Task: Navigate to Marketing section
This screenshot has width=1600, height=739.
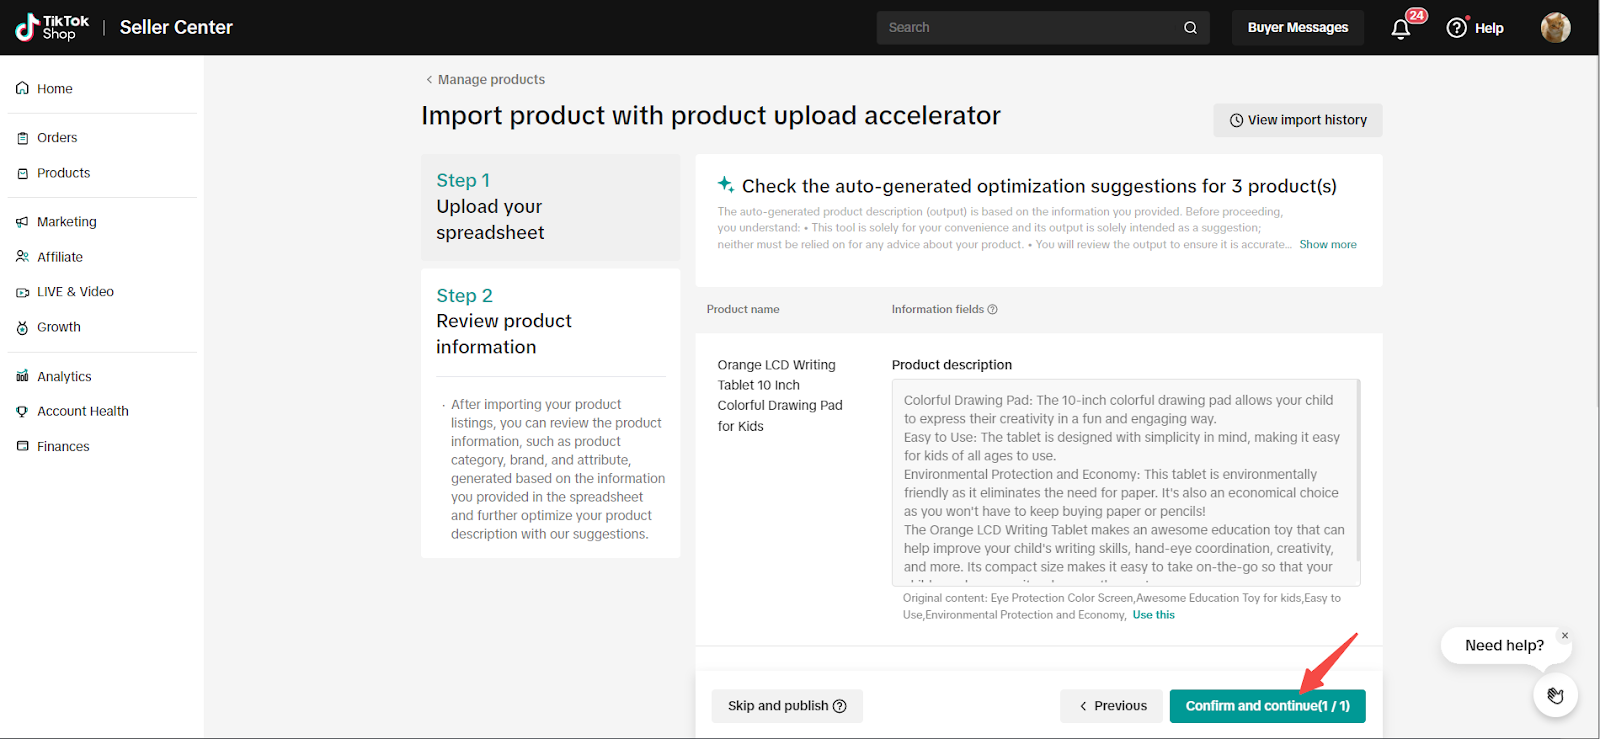Action: [66, 222]
